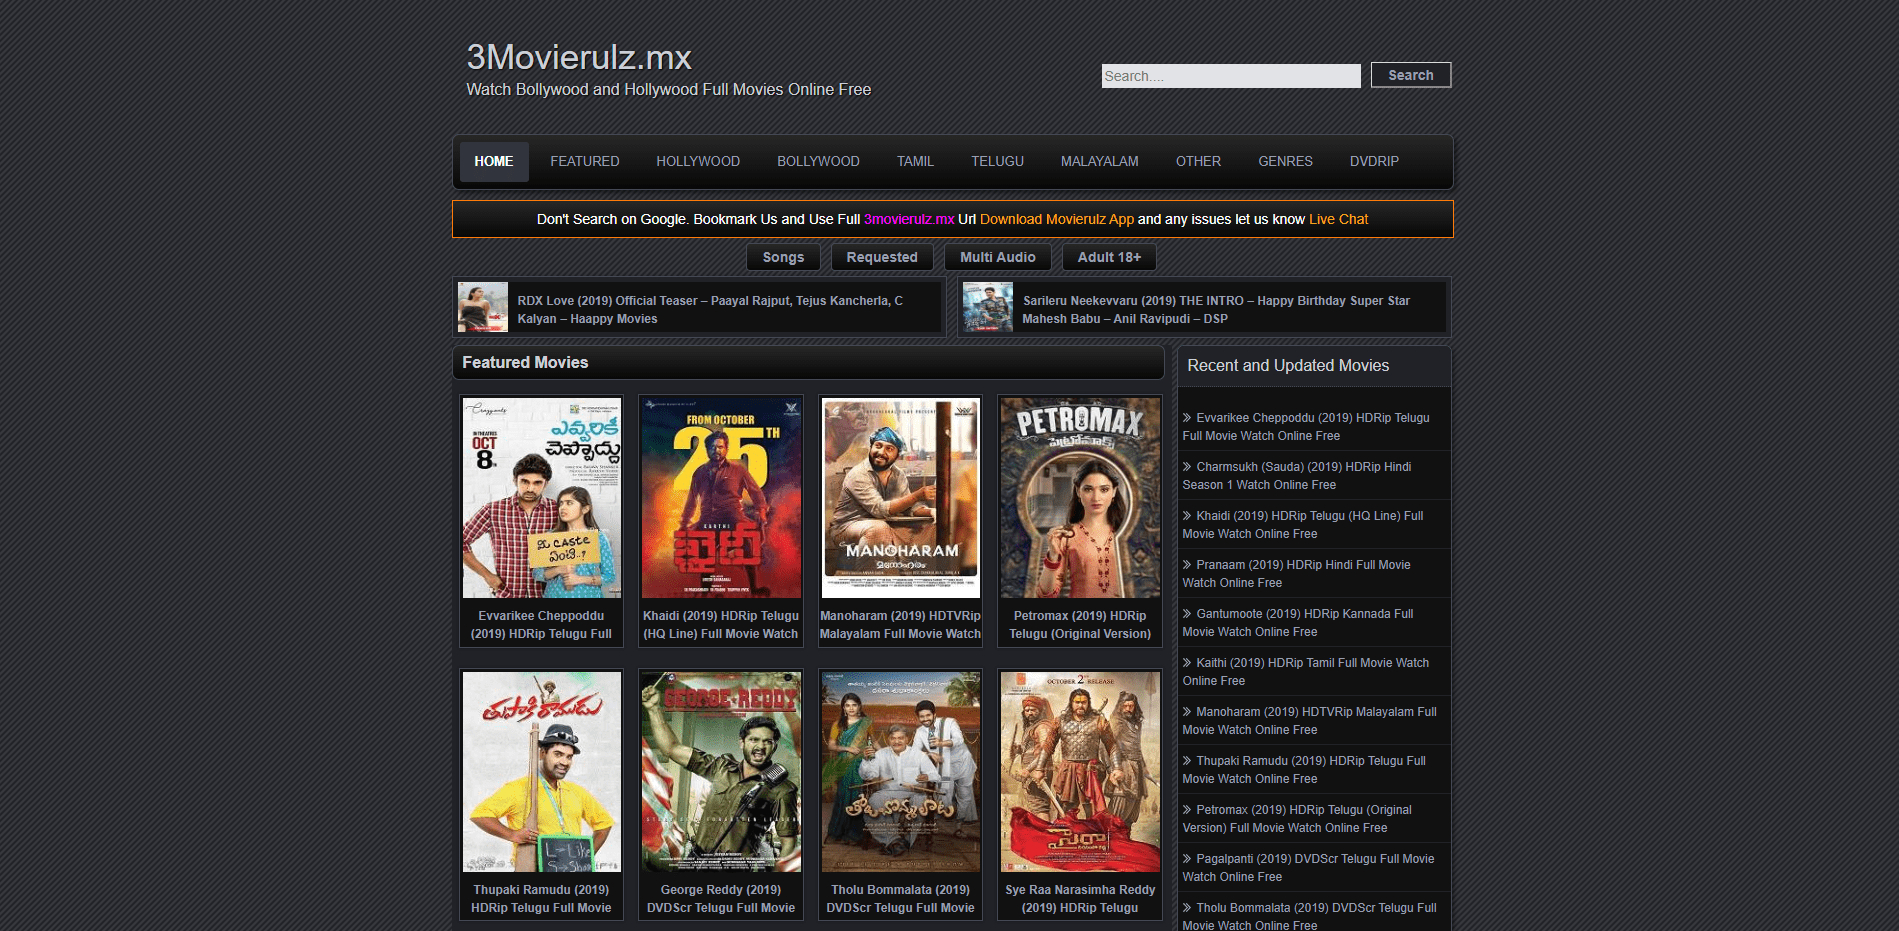Click George Reddy (2019) title under poster
Screen dimensions: 1899x931
tap(721, 899)
